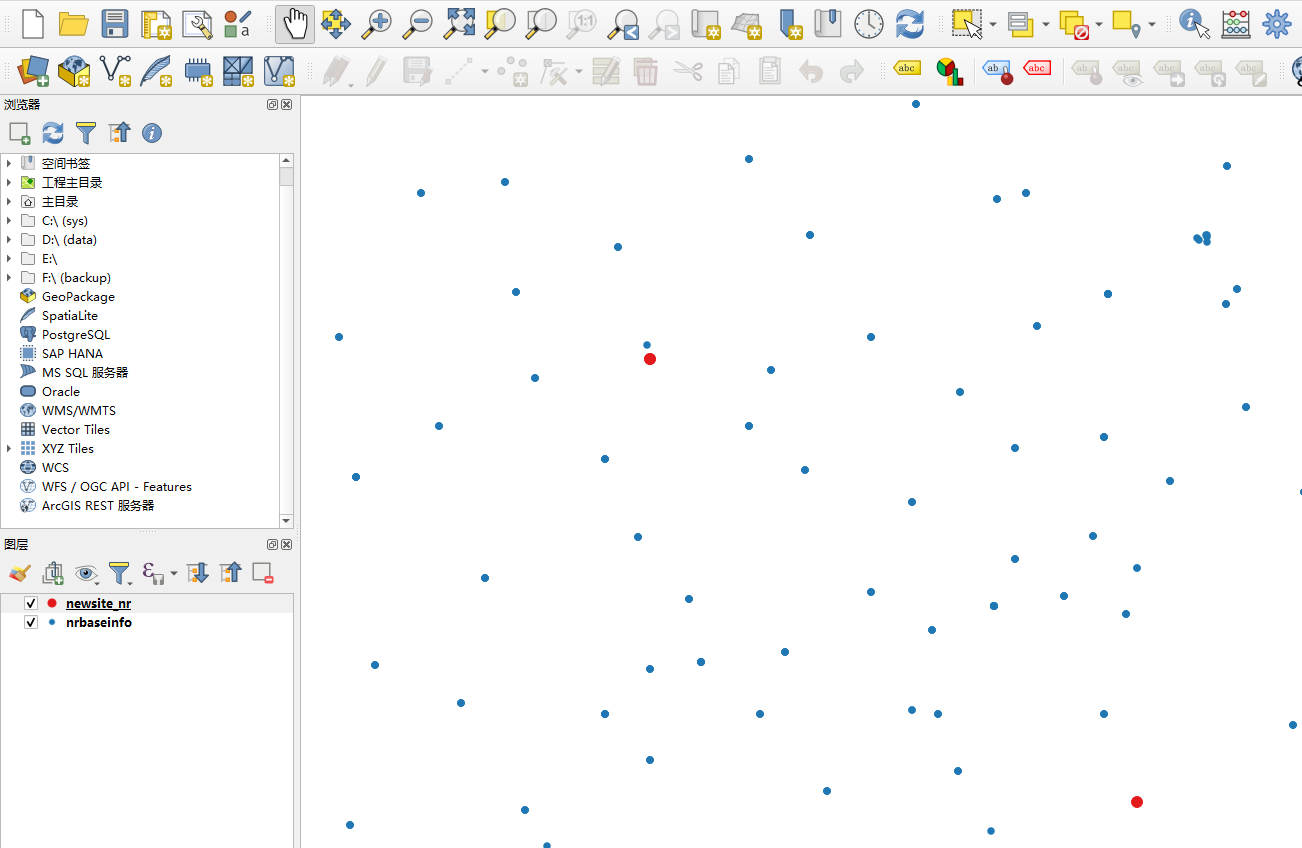Click the red newsite_nr layer symbol
The image size is (1302, 848).
[52, 603]
